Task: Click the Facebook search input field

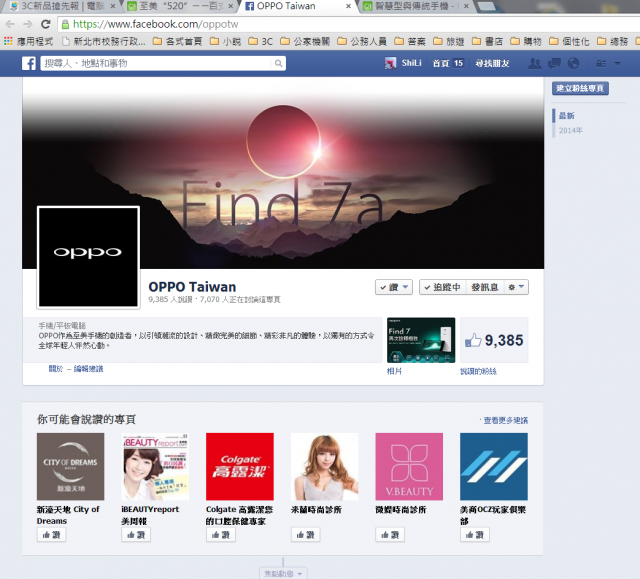Action: (x=157, y=63)
